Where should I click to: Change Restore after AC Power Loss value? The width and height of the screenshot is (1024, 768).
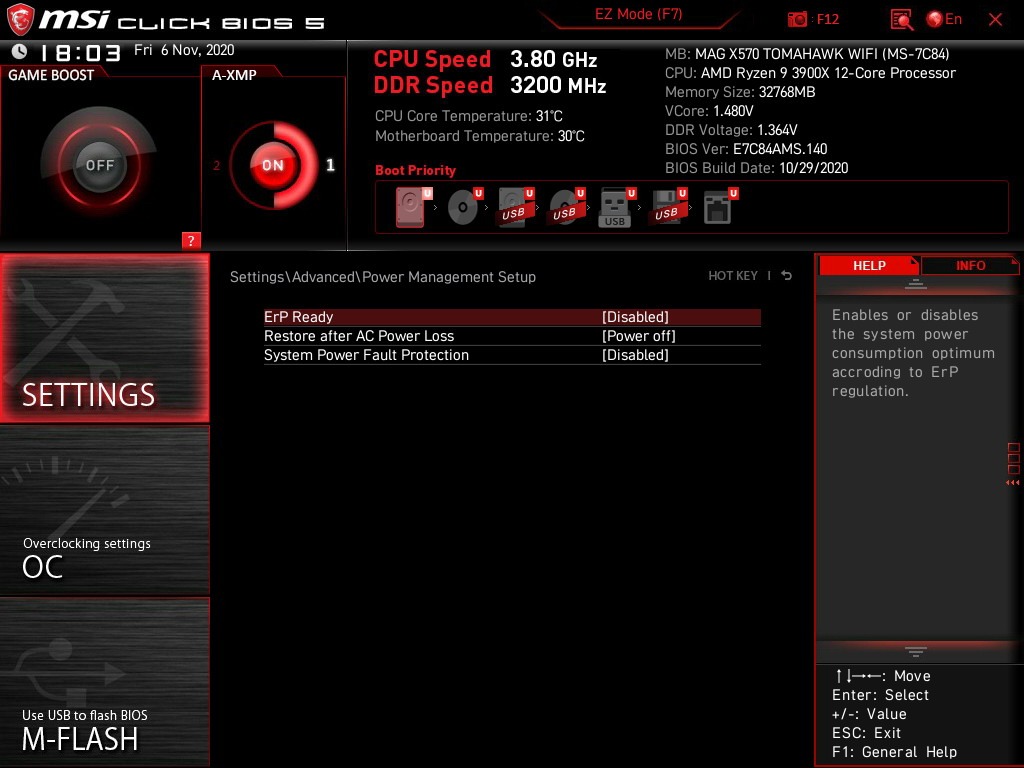(x=639, y=336)
